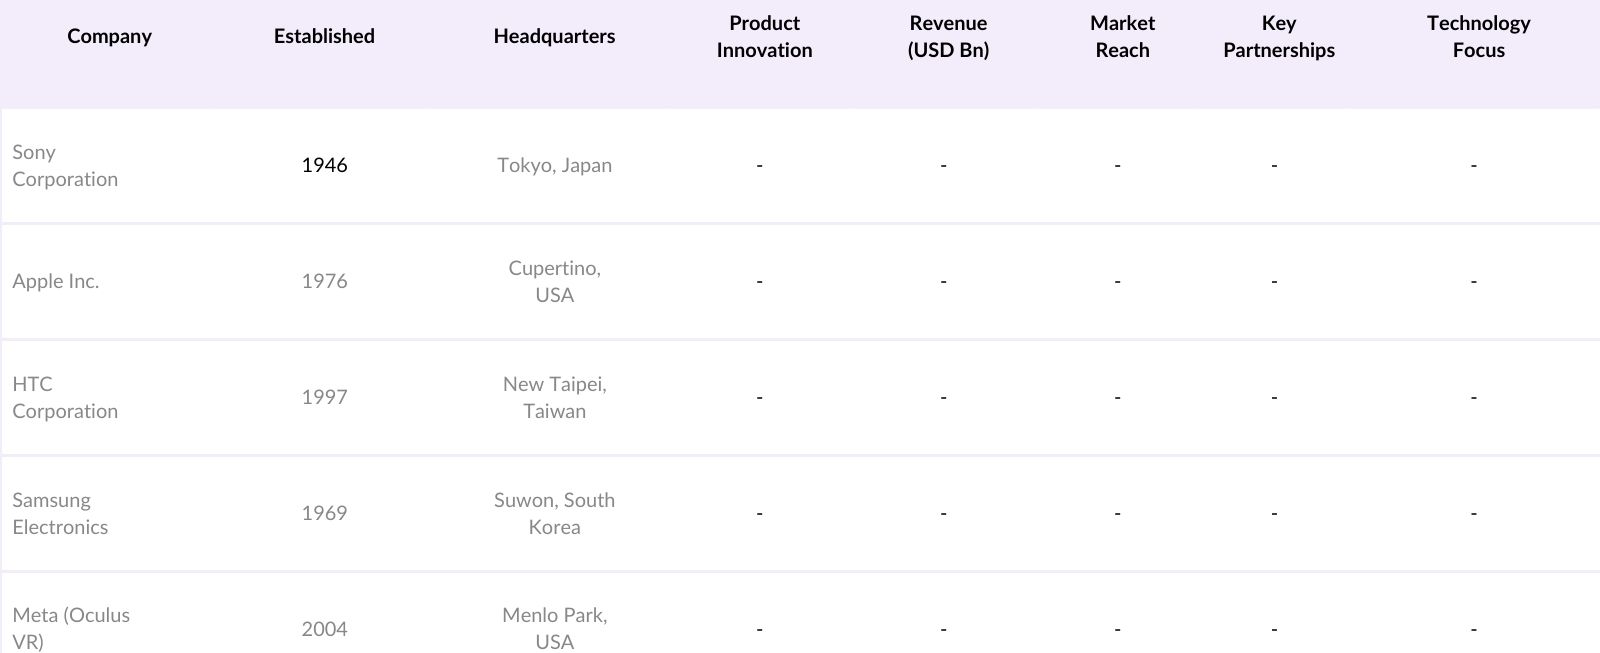Select the 1997 established year cell
The width and height of the screenshot is (1600, 653).
click(324, 398)
